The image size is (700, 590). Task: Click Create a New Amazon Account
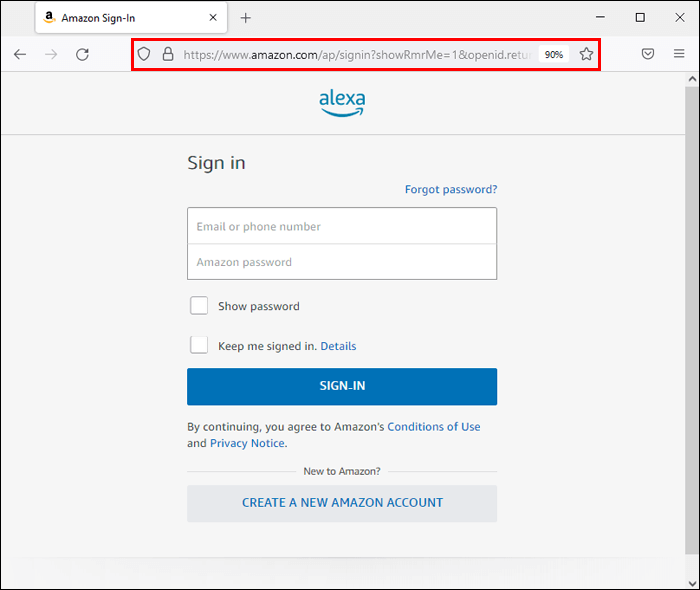342,503
